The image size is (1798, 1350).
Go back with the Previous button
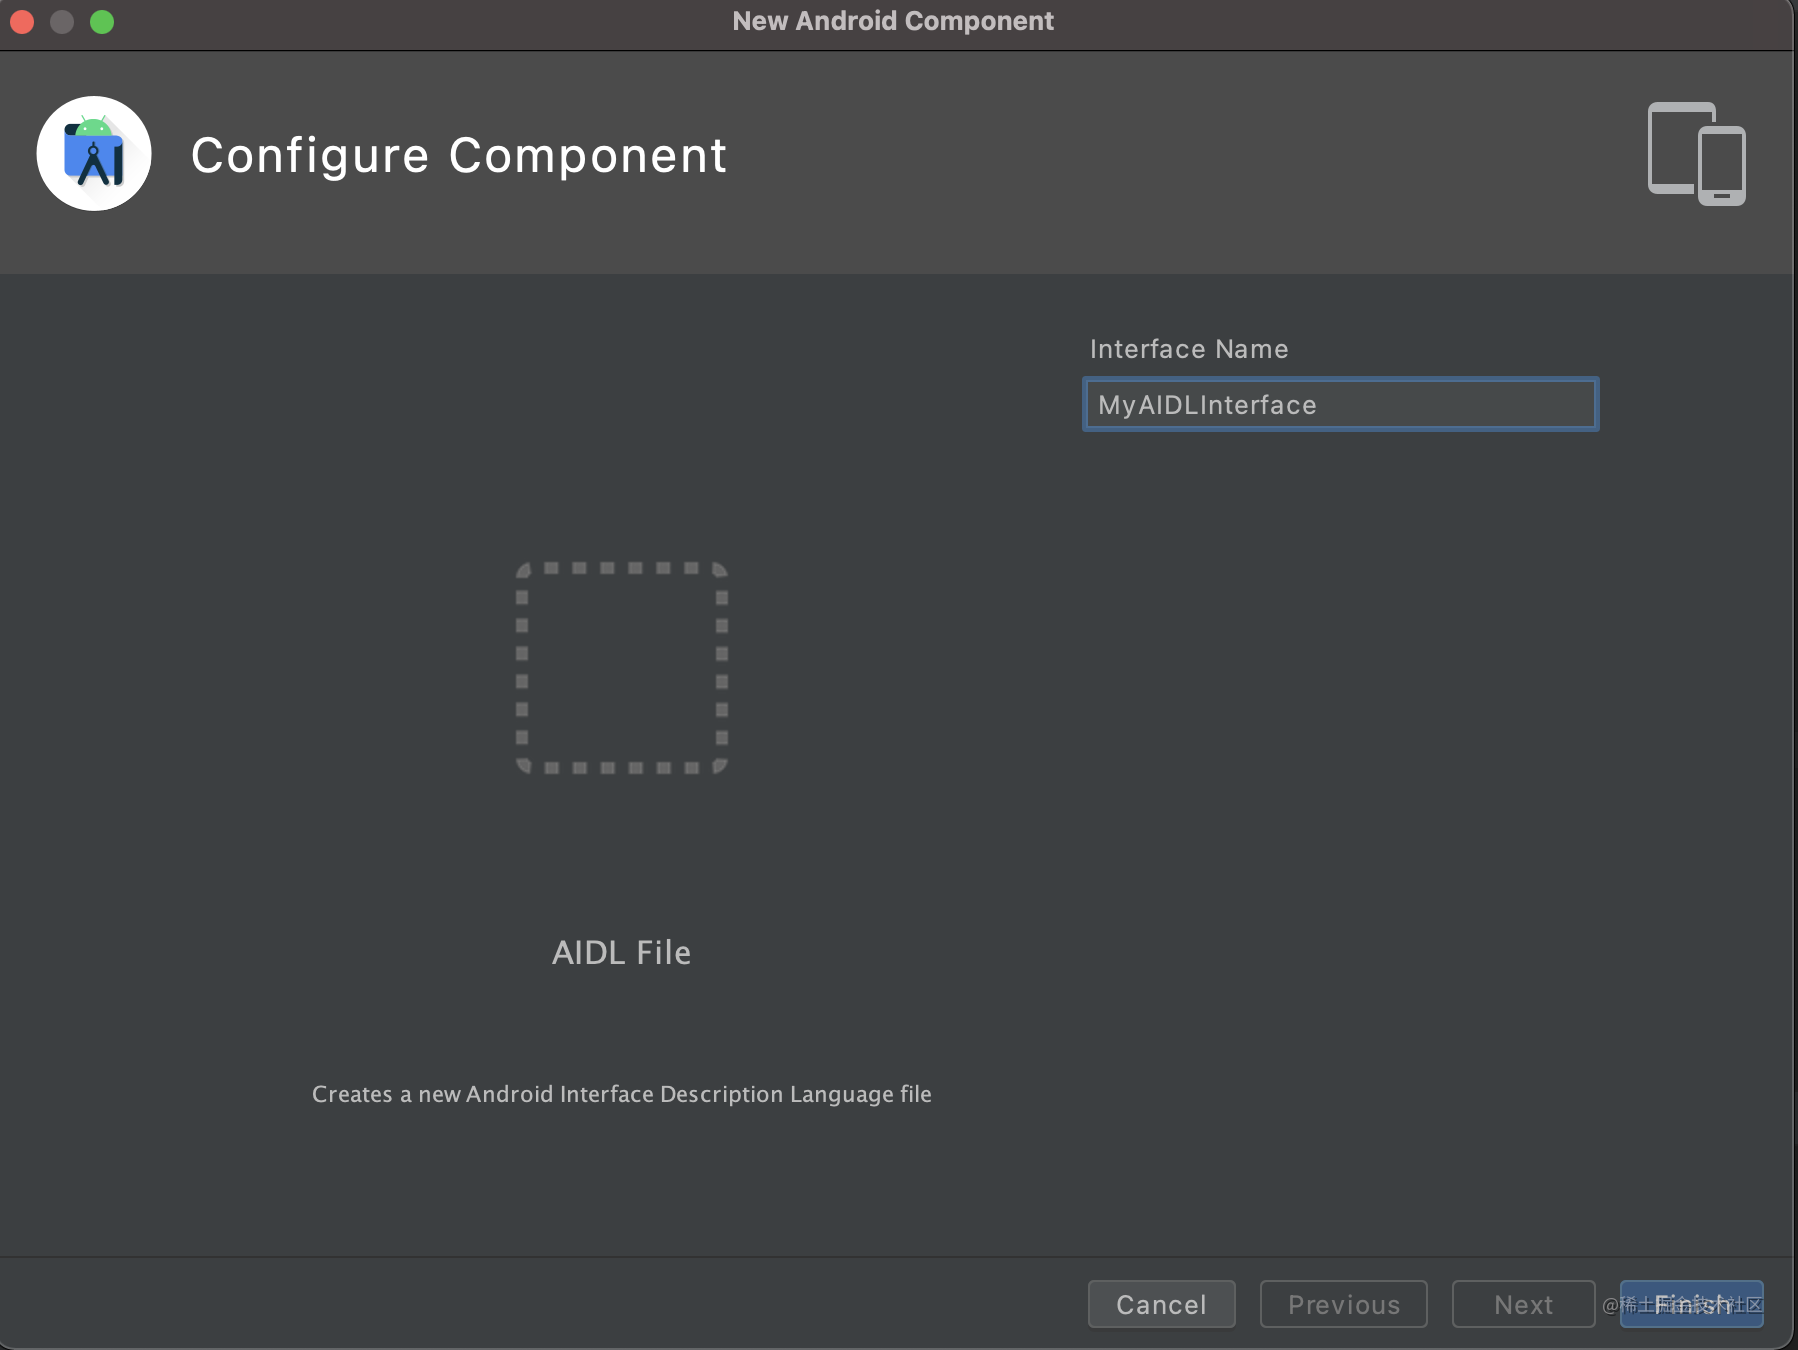pyautogui.click(x=1343, y=1304)
